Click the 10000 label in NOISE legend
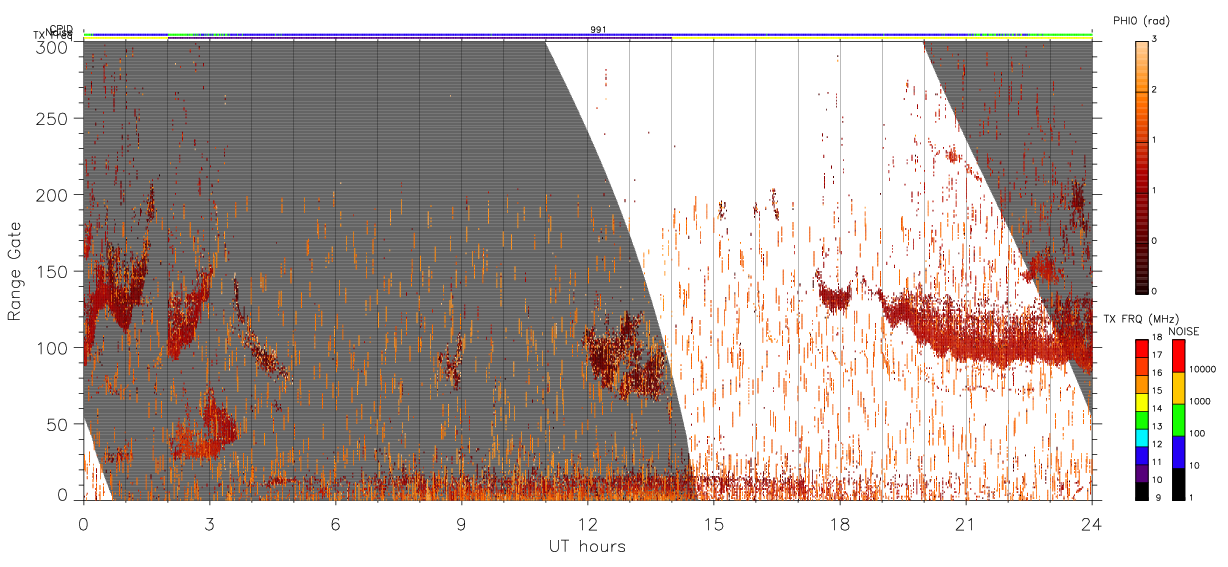Image resolution: width=1228 pixels, height=567 pixels. coord(1201,369)
